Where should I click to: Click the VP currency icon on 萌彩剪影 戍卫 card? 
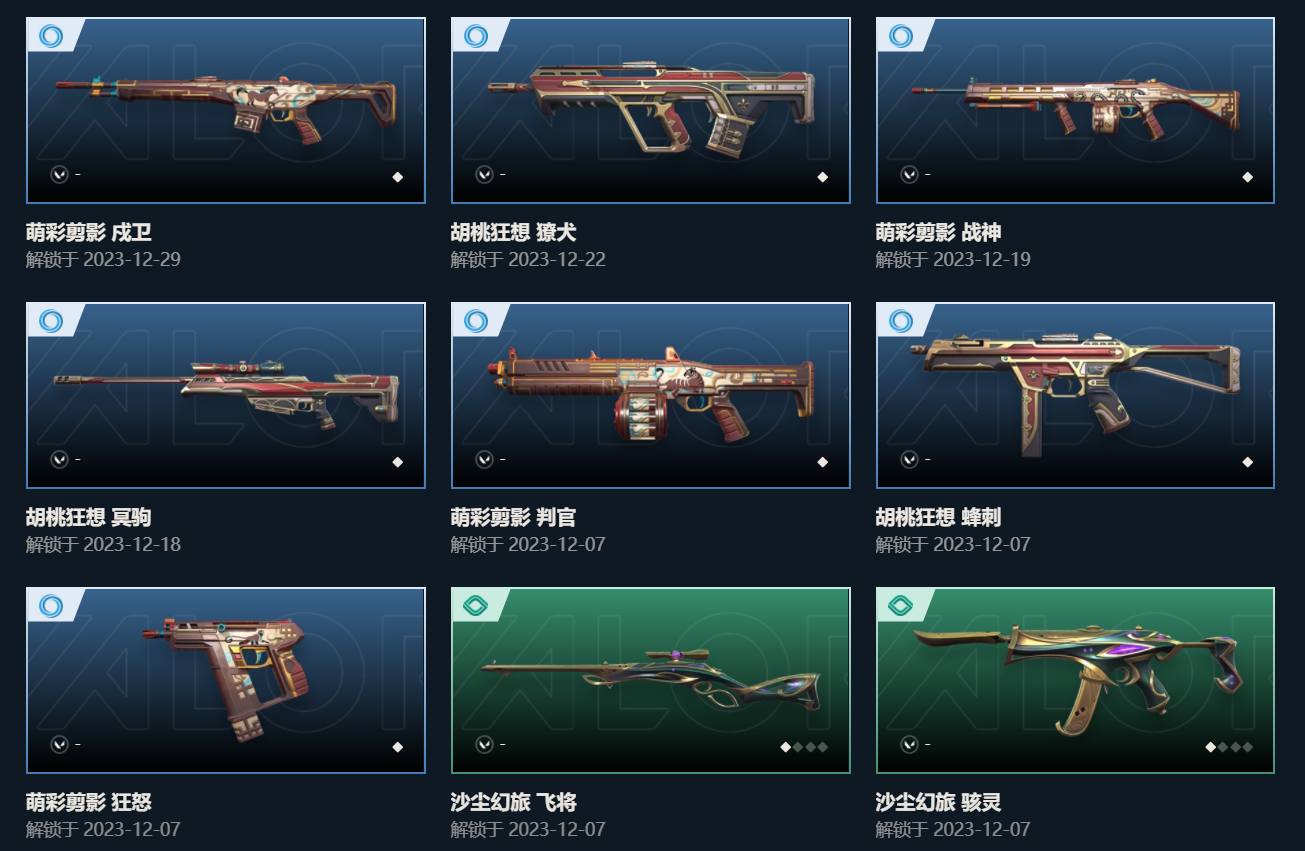click(59, 175)
